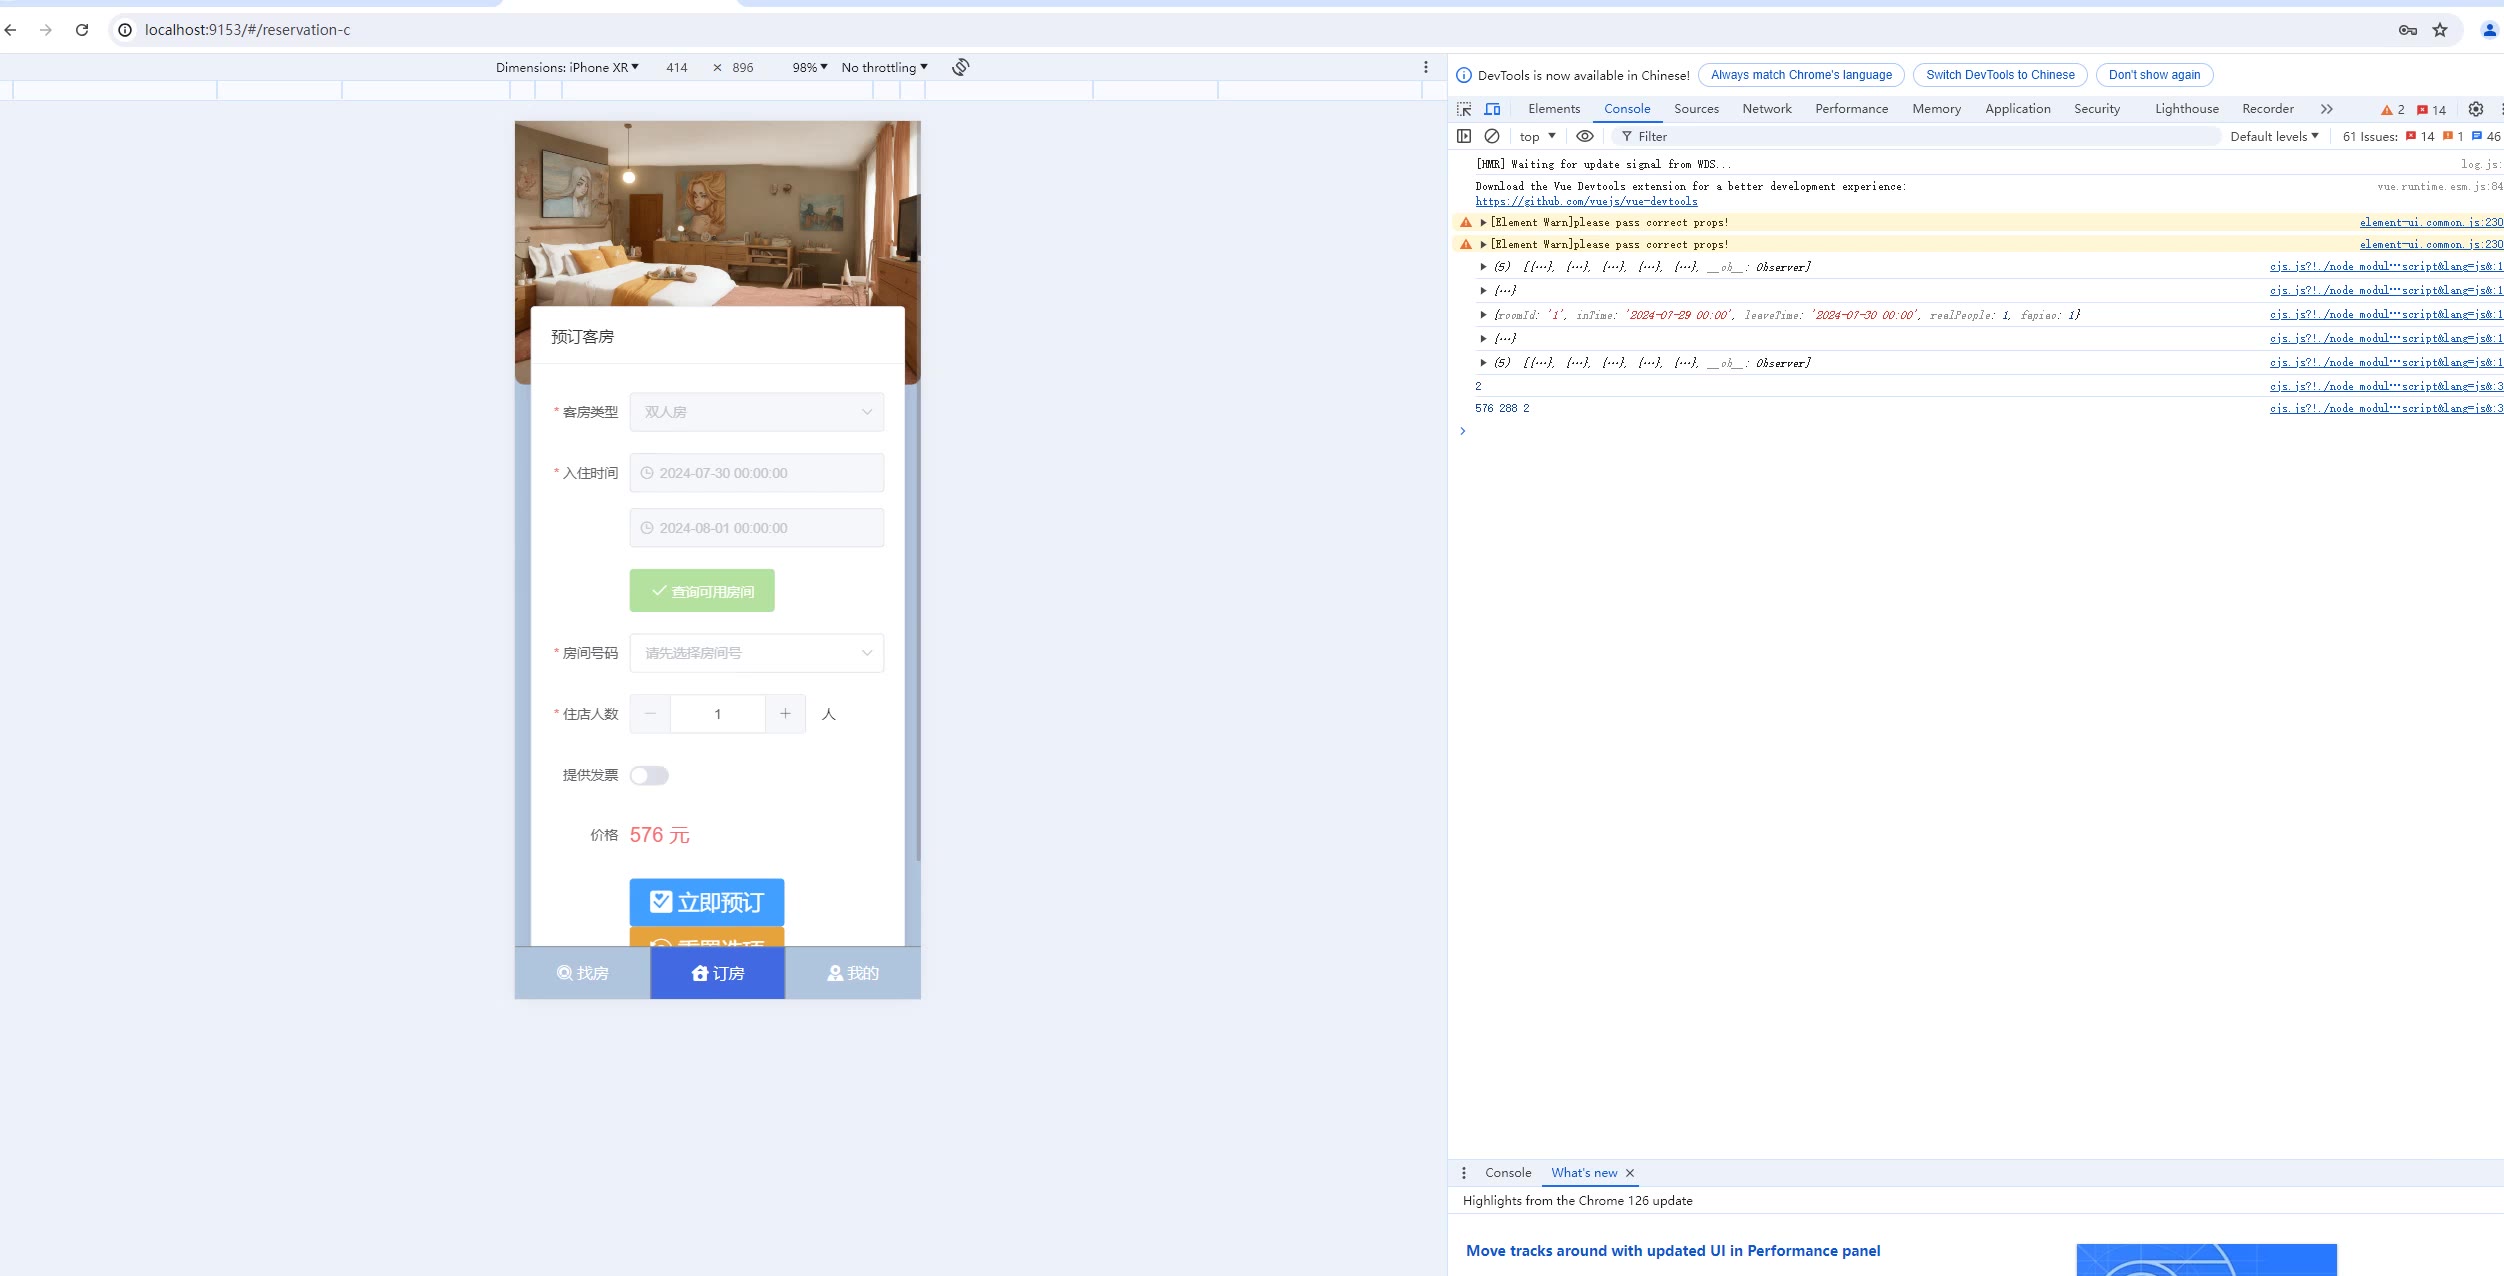Image resolution: width=2504 pixels, height=1276 pixels.
Task: Click the check-in time 2024-07-30 field
Action: (x=757, y=473)
